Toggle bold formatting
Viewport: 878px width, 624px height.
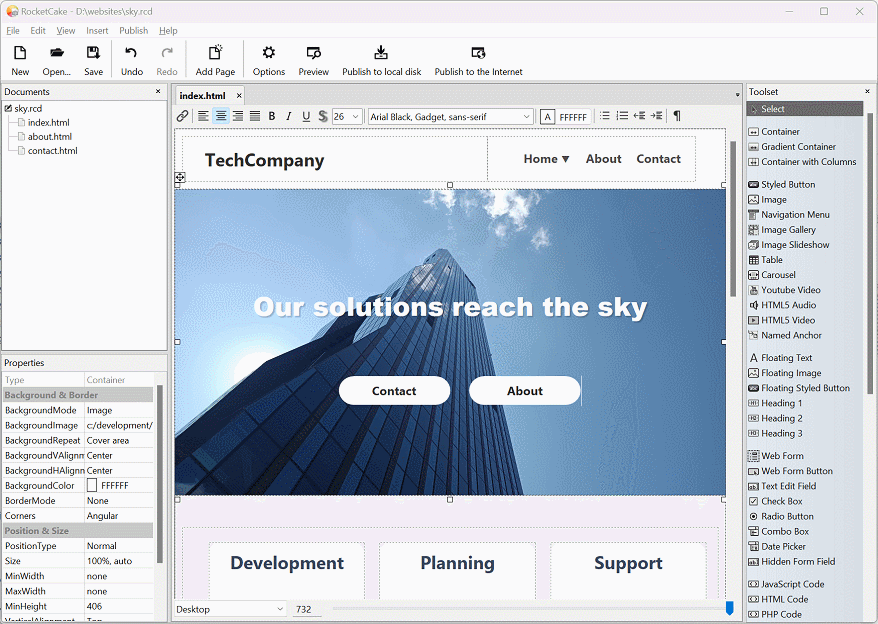click(x=271, y=115)
